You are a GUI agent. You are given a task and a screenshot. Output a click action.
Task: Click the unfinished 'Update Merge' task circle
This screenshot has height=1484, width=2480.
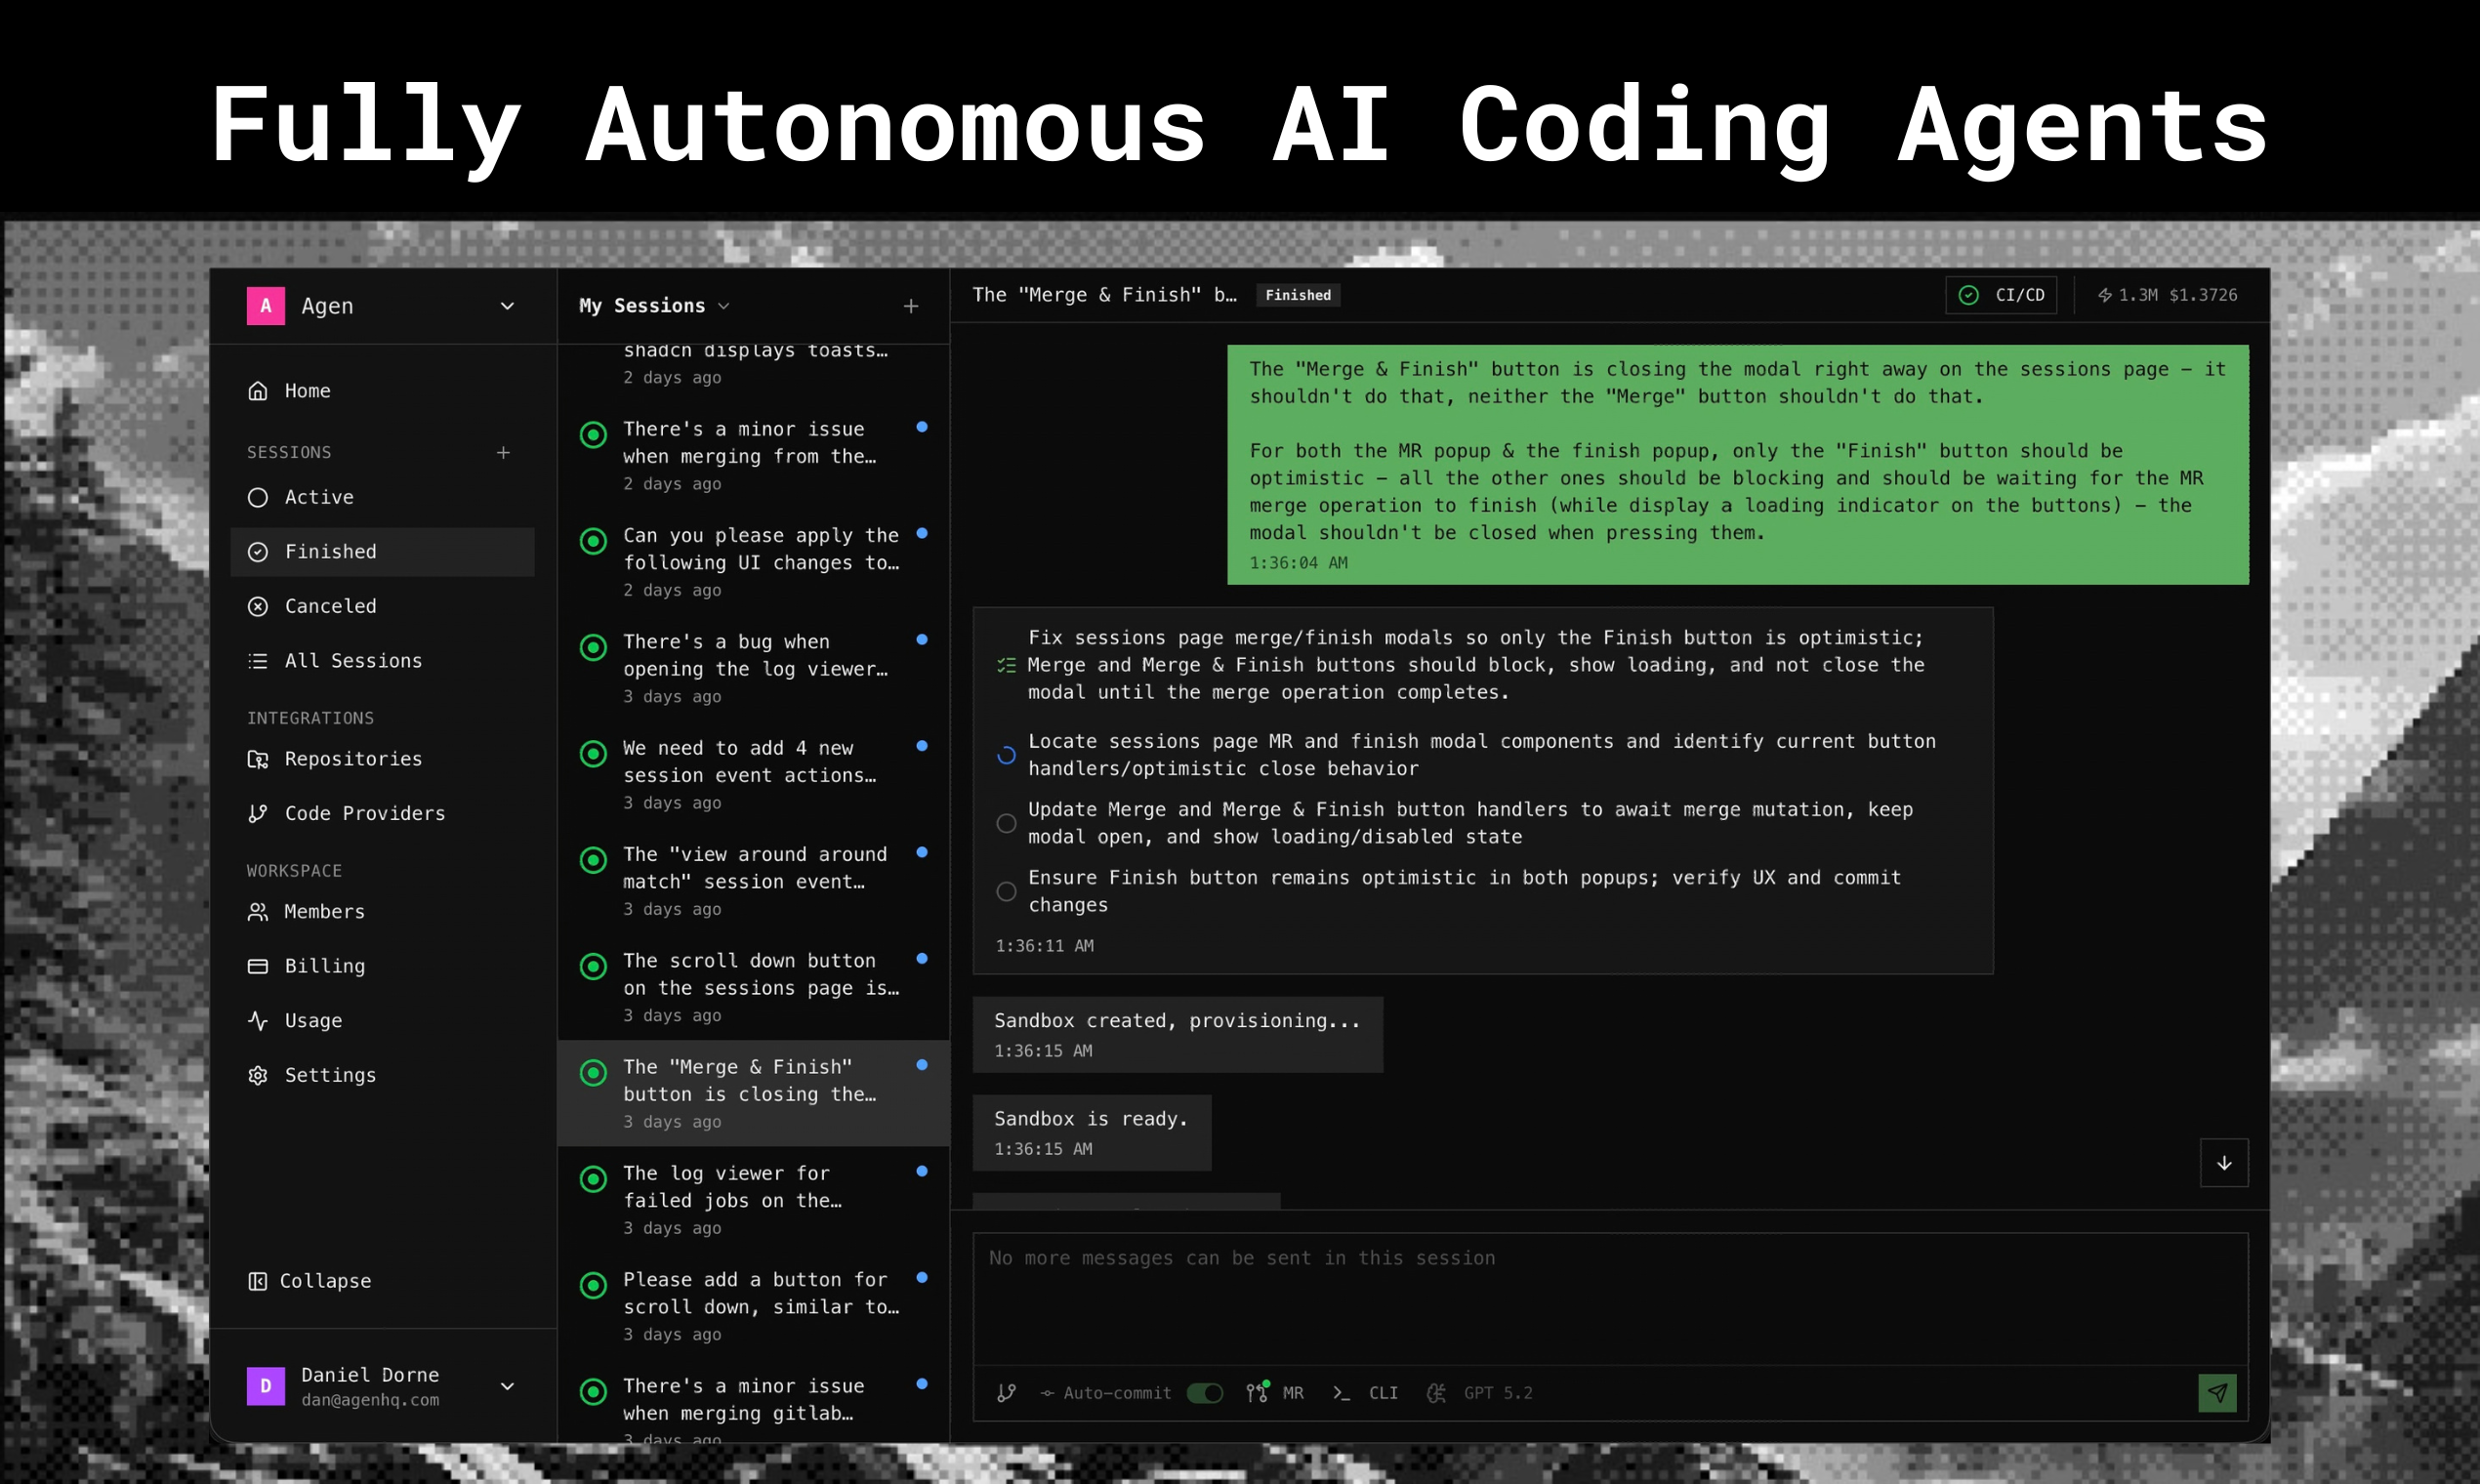[x=1006, y=823]
